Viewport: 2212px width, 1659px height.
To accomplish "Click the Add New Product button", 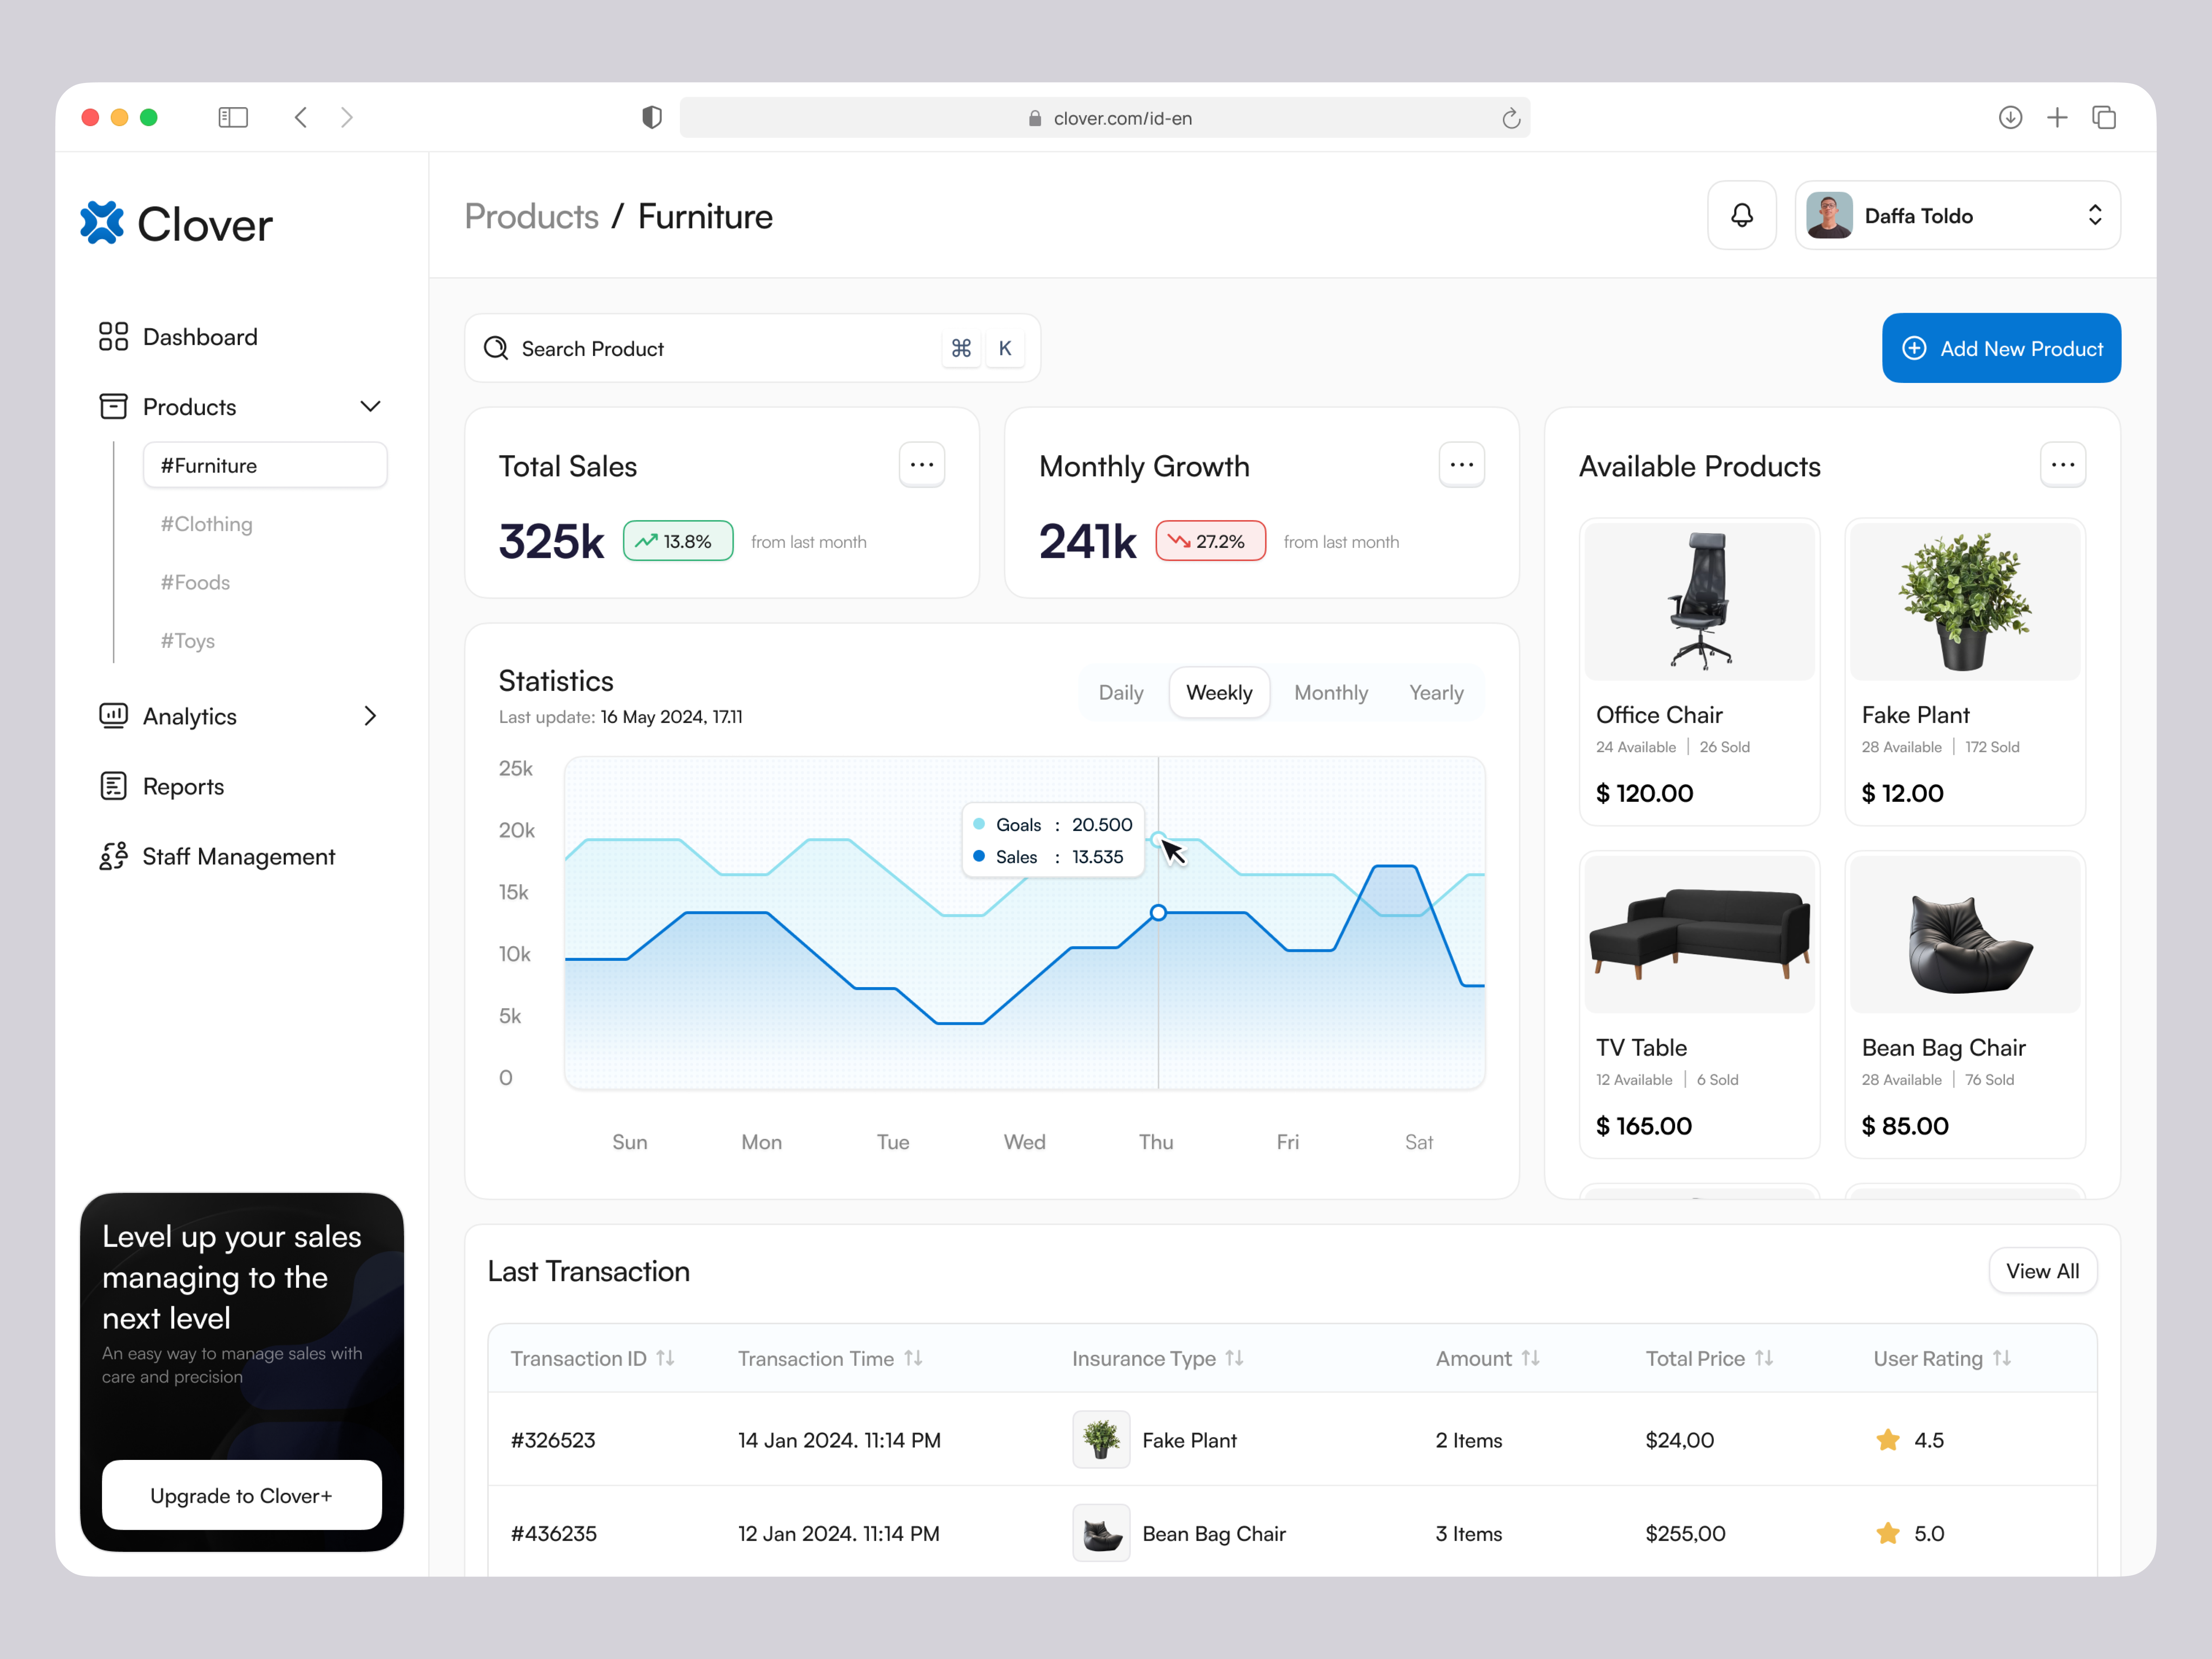I will [2001, 348].
